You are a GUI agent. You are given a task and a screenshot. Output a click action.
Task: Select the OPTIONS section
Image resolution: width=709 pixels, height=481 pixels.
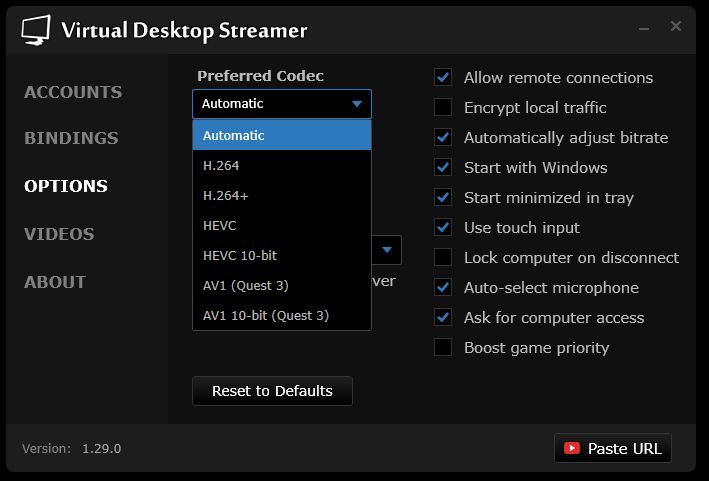pos(66,186)
